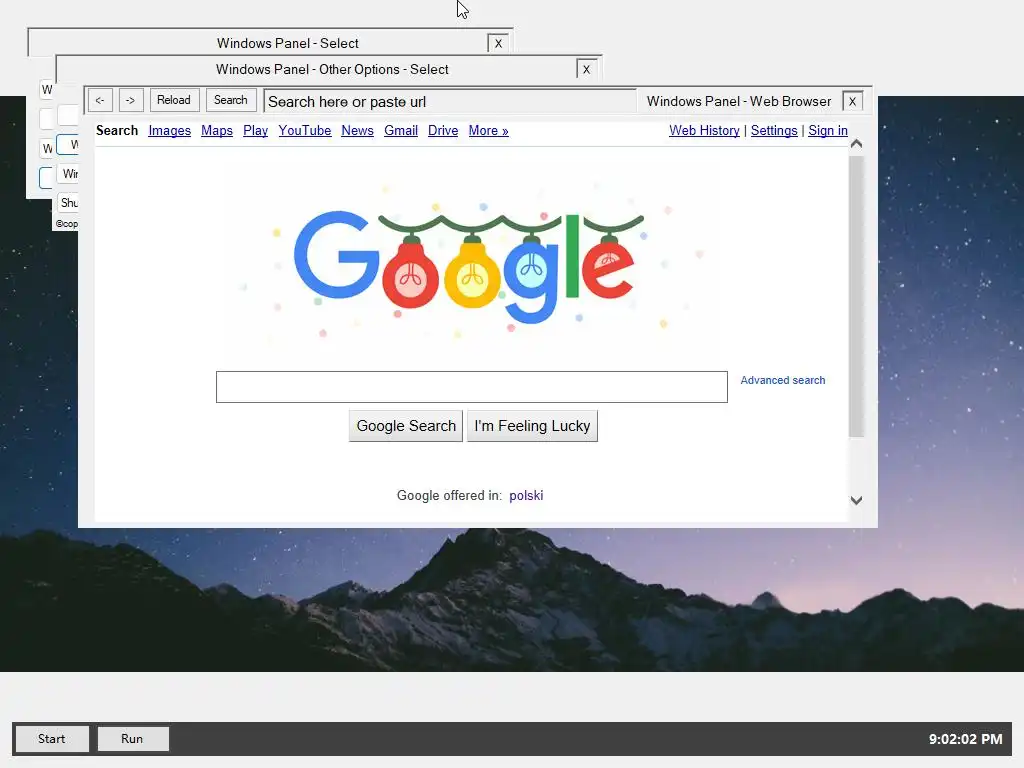Focus the 'Search here or paste url' field
Viewport: 1024px width, 768px height.
pos(450,101)
